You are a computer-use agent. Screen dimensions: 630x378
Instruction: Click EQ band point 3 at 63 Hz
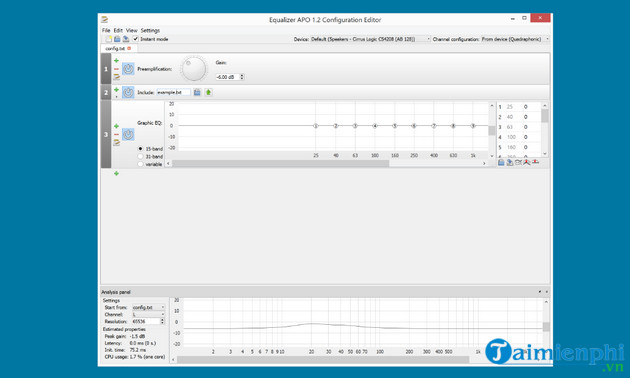click(355, 126)
